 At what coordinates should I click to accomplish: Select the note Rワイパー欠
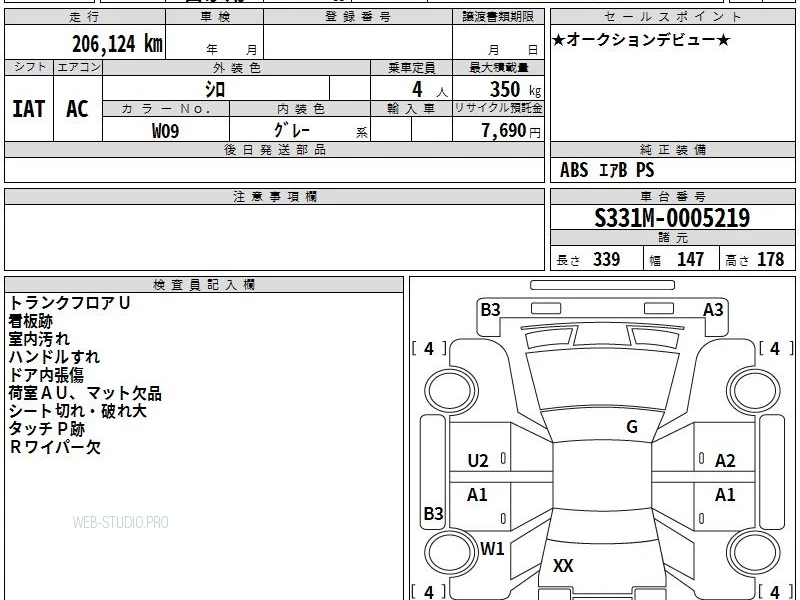click(55, 447)
